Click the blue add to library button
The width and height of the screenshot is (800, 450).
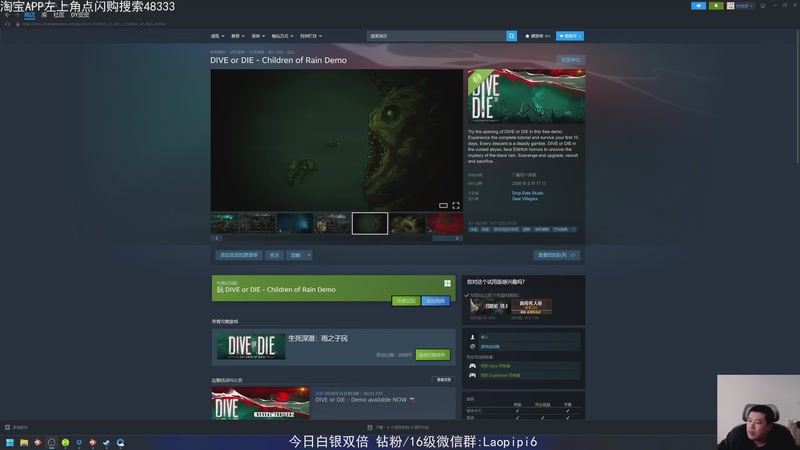436,301
